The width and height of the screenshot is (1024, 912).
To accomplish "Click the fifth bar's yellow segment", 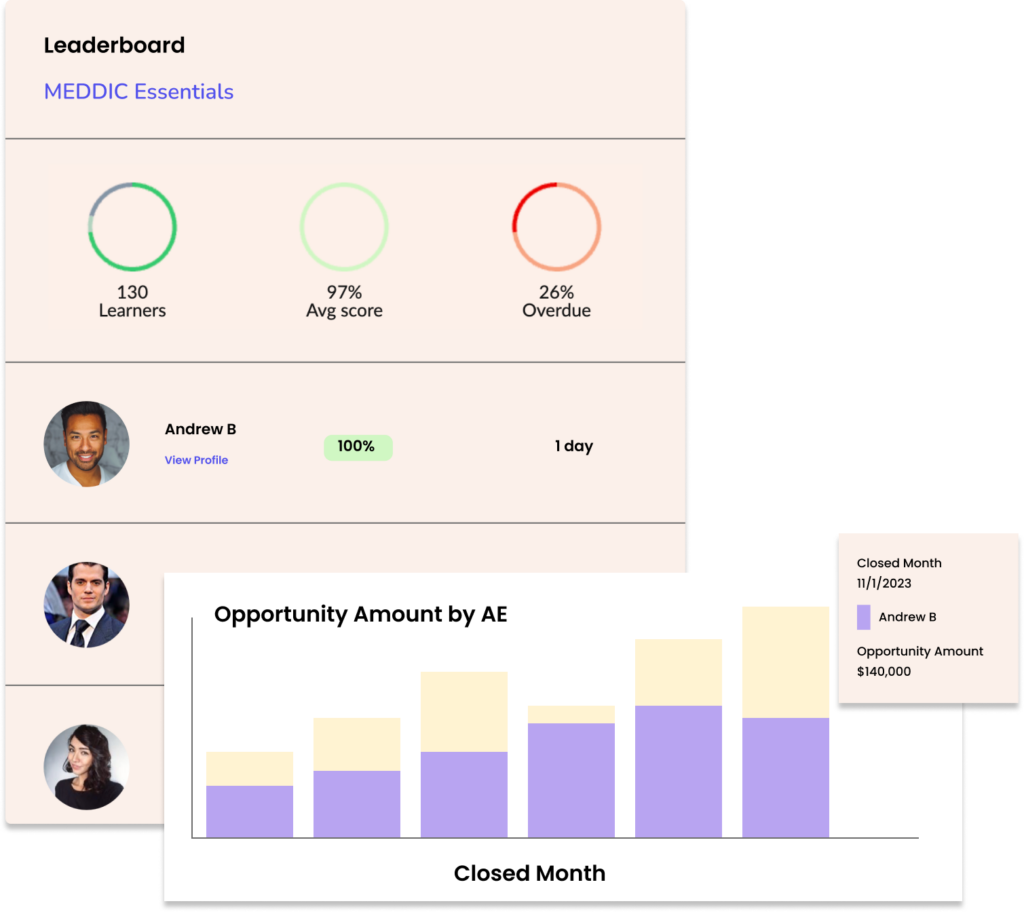I will point(678,672).
